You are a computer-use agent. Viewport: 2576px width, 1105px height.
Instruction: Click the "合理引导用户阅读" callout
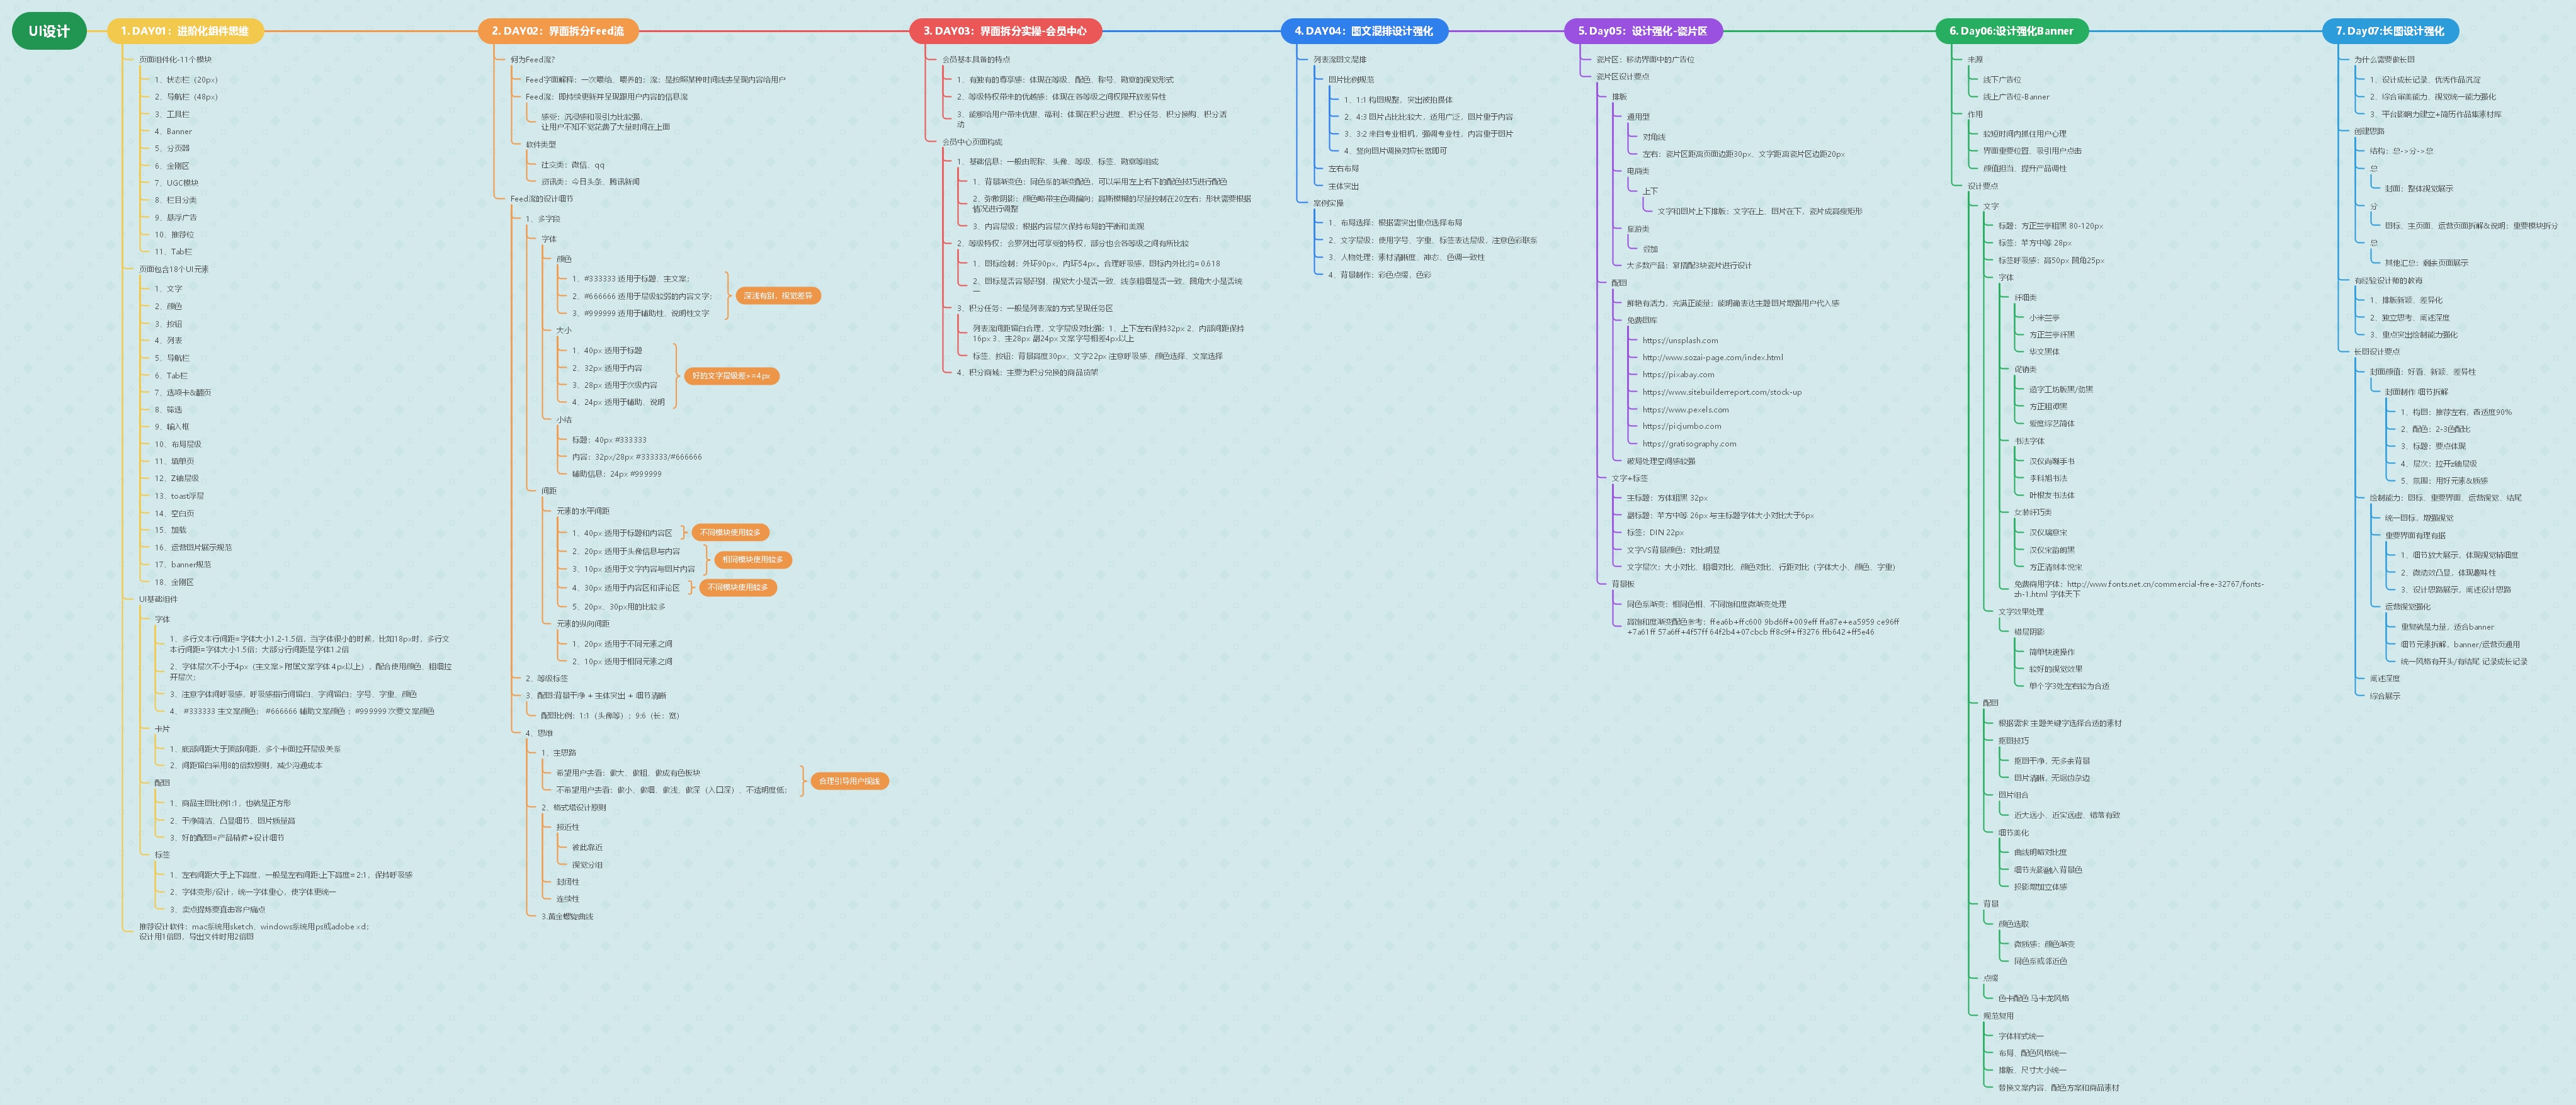coord(849,781)
